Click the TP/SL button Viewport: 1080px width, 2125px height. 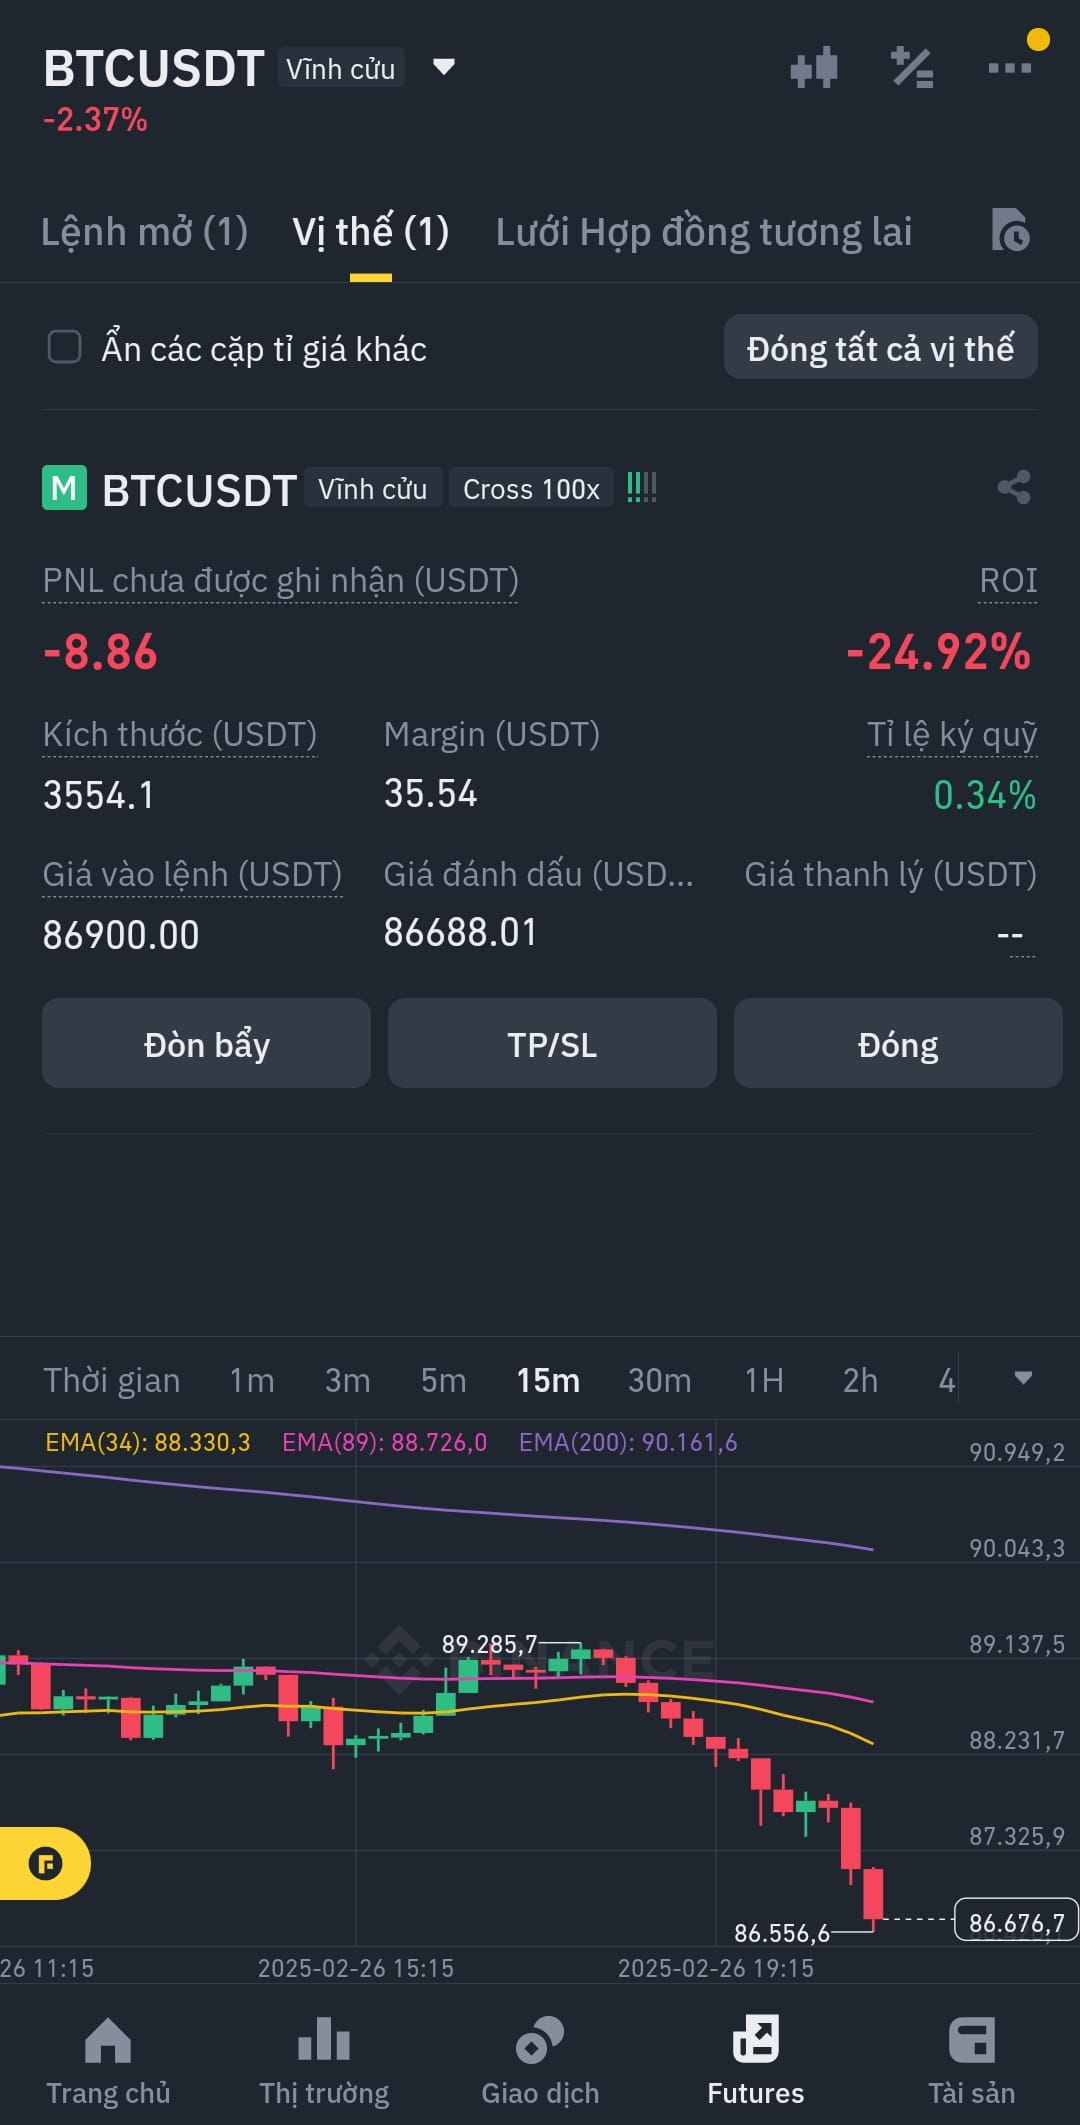click(x=552, y=1043)
